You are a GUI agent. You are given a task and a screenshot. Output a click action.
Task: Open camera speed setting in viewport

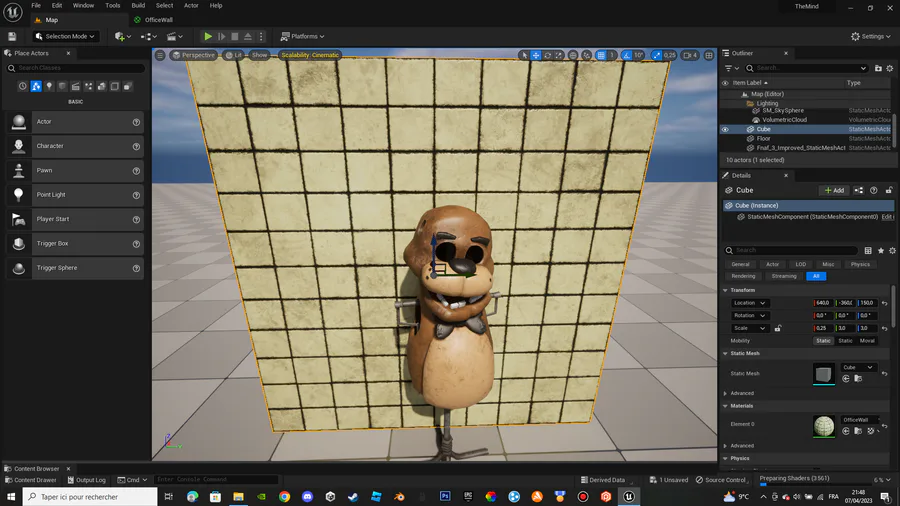click(x=690, y=55)
